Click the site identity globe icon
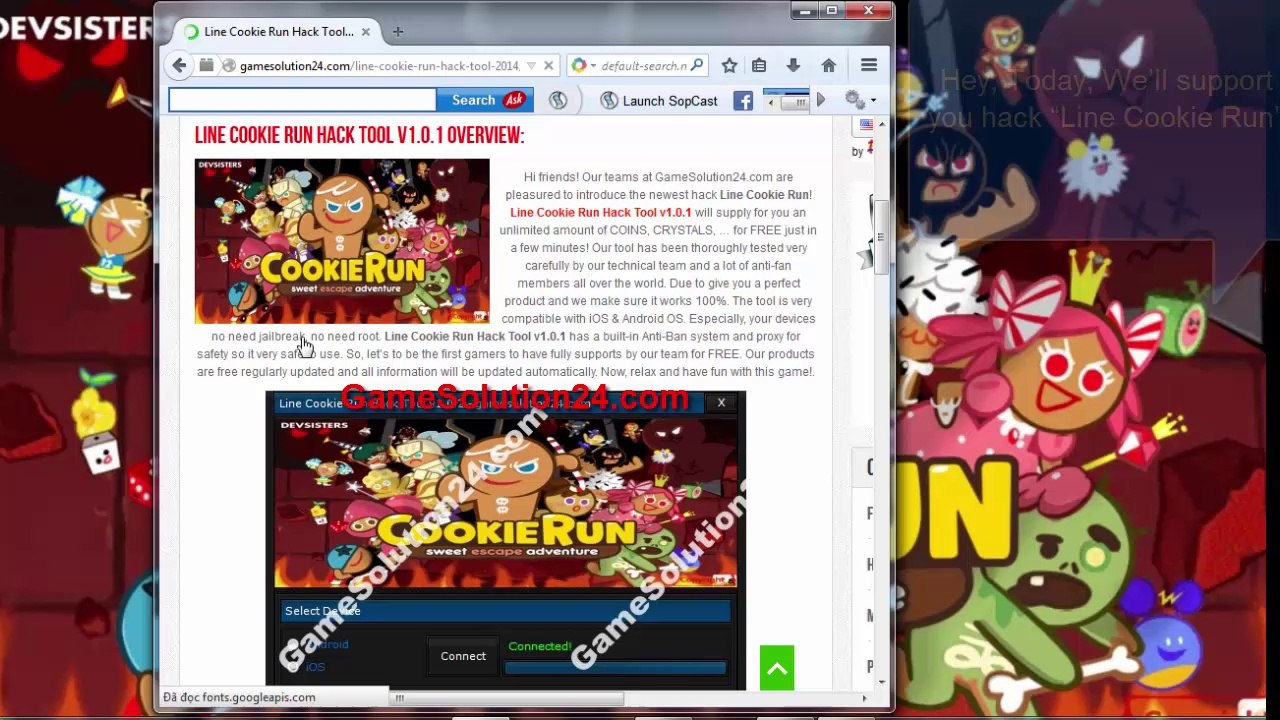The height and width of the screenshot is (720, 1280). click(x=229, y=66)
